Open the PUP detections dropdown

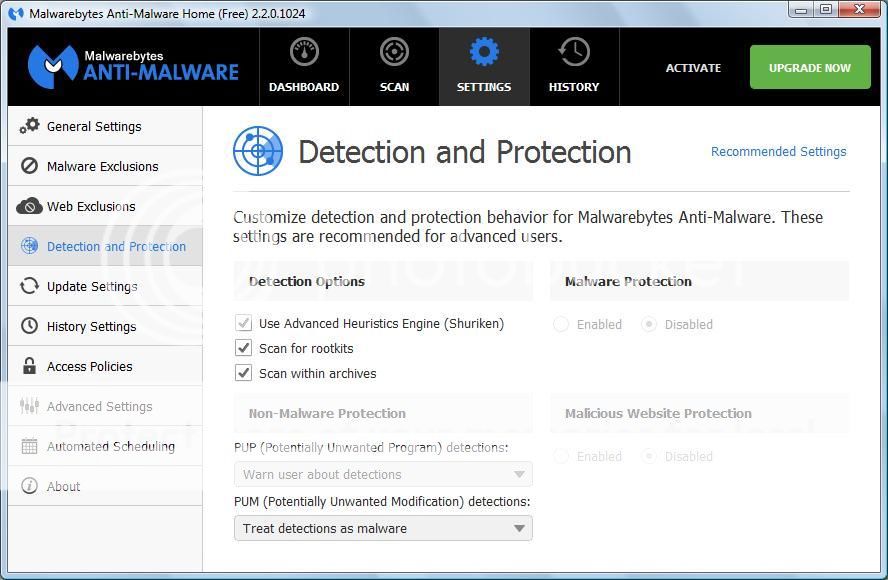[383, 474]
